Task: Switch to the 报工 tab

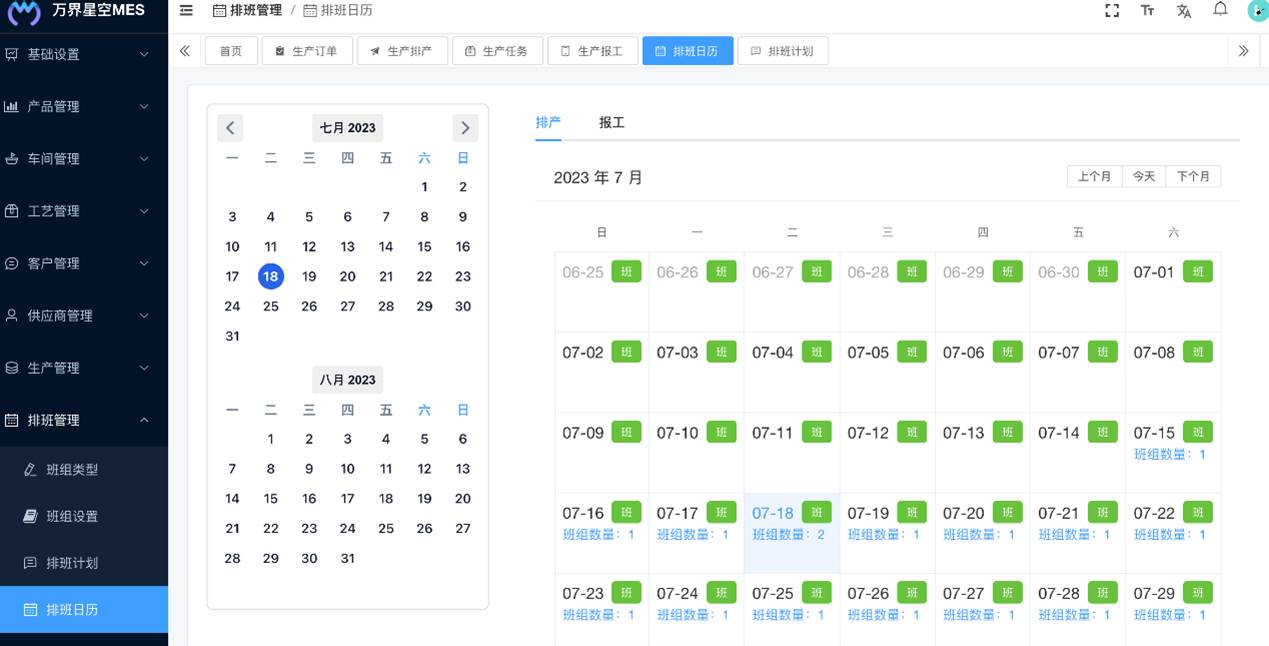Action: 611,122
